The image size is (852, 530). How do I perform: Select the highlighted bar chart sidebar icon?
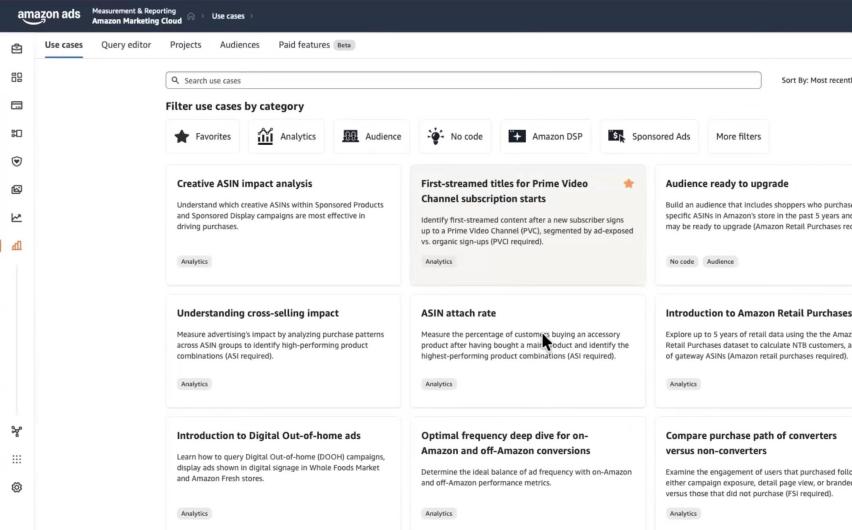pos(16,245)
